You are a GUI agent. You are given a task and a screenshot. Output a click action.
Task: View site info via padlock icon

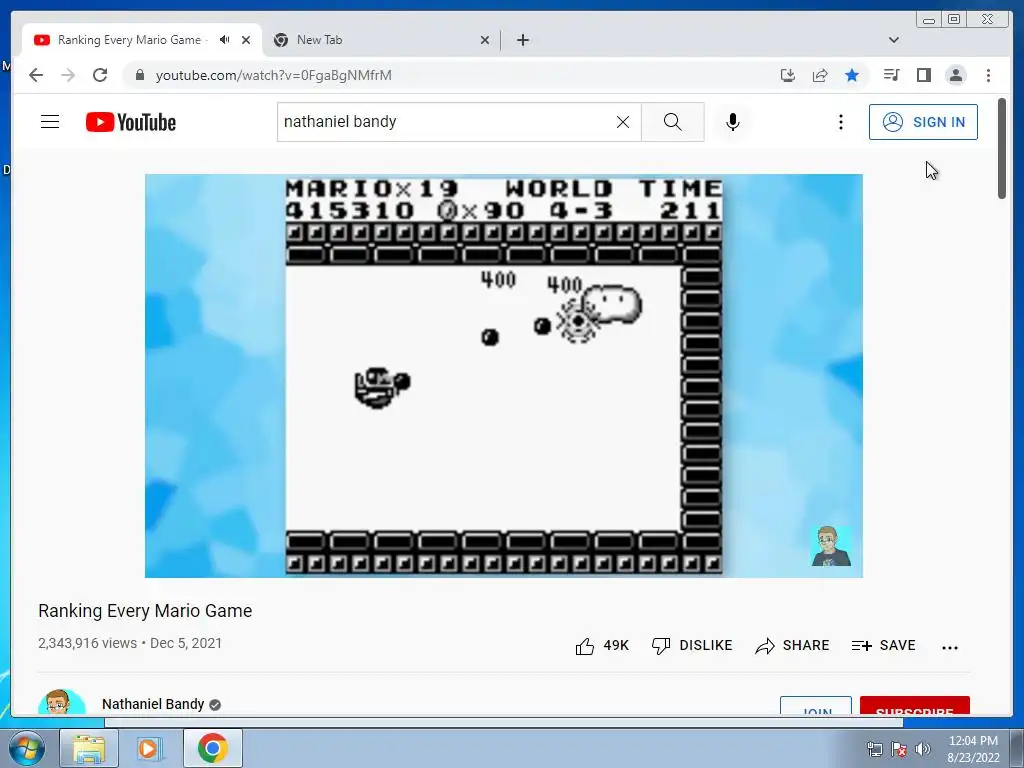[x=139, y=75]
